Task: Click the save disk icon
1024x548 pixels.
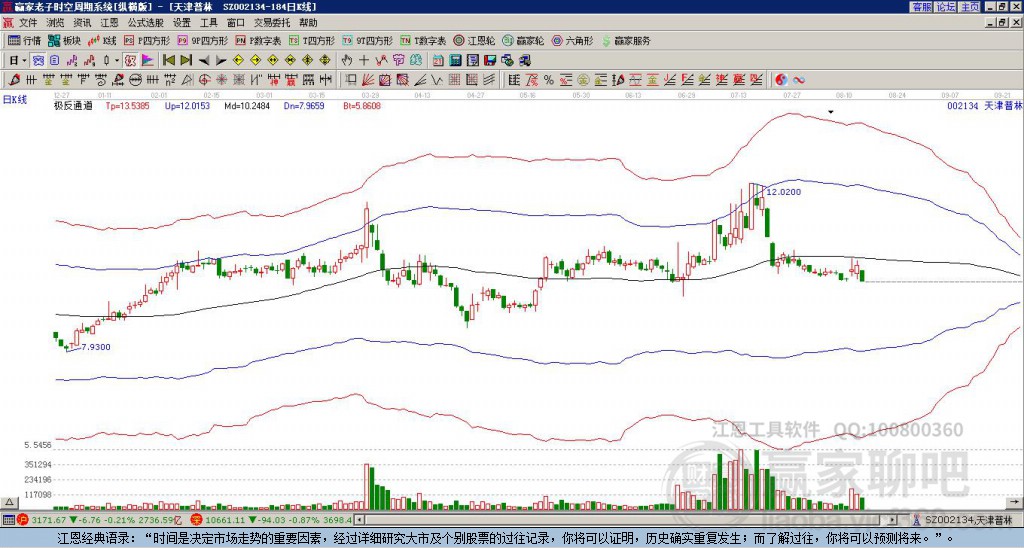Action: tap(490, 60)
